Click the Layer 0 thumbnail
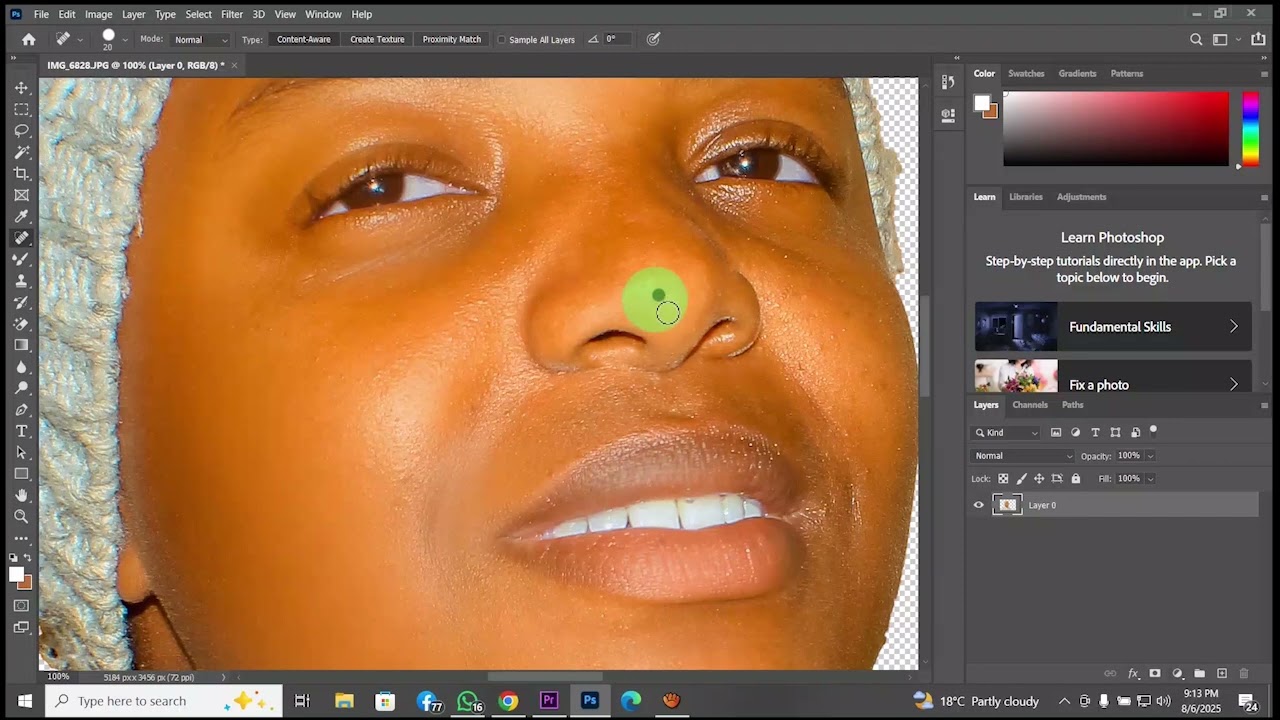The image size is (1280, 720). [1007, 505]
